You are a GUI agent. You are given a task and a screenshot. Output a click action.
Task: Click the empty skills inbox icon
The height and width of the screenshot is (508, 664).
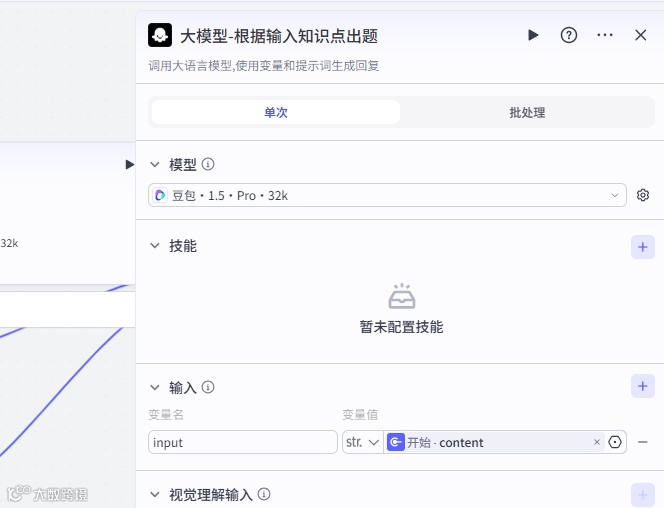[x=402, y=296]
